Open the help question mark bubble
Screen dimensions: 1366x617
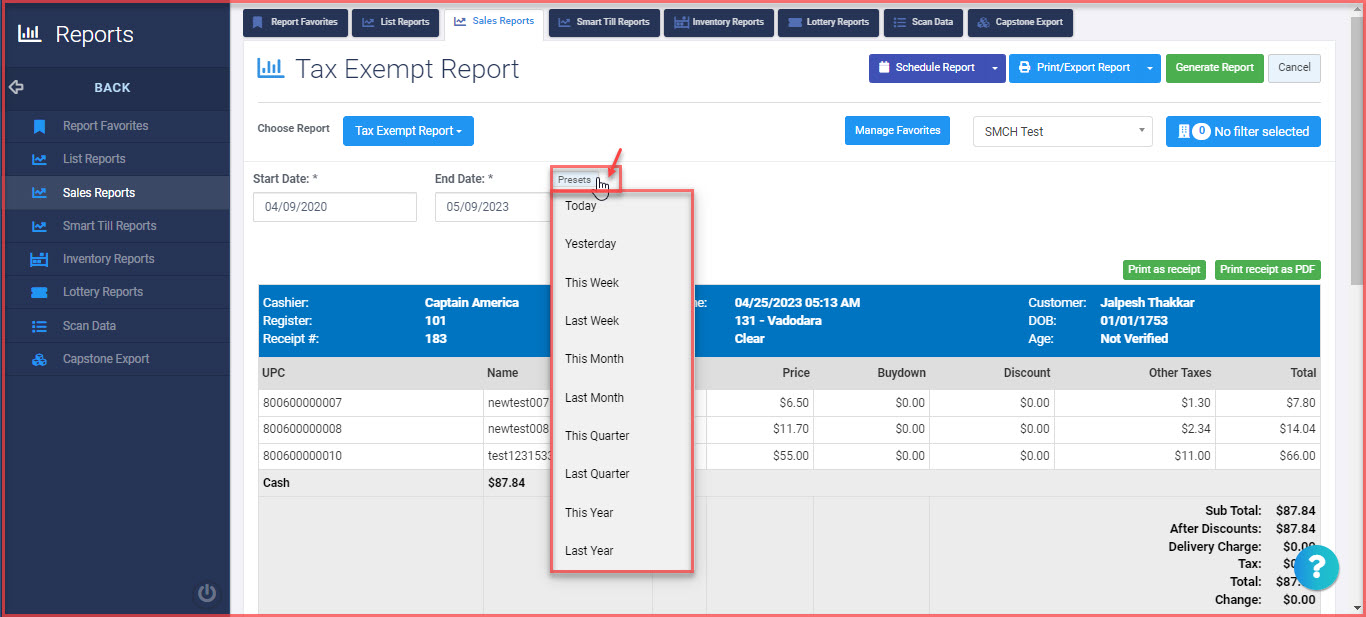point(1317,567)
